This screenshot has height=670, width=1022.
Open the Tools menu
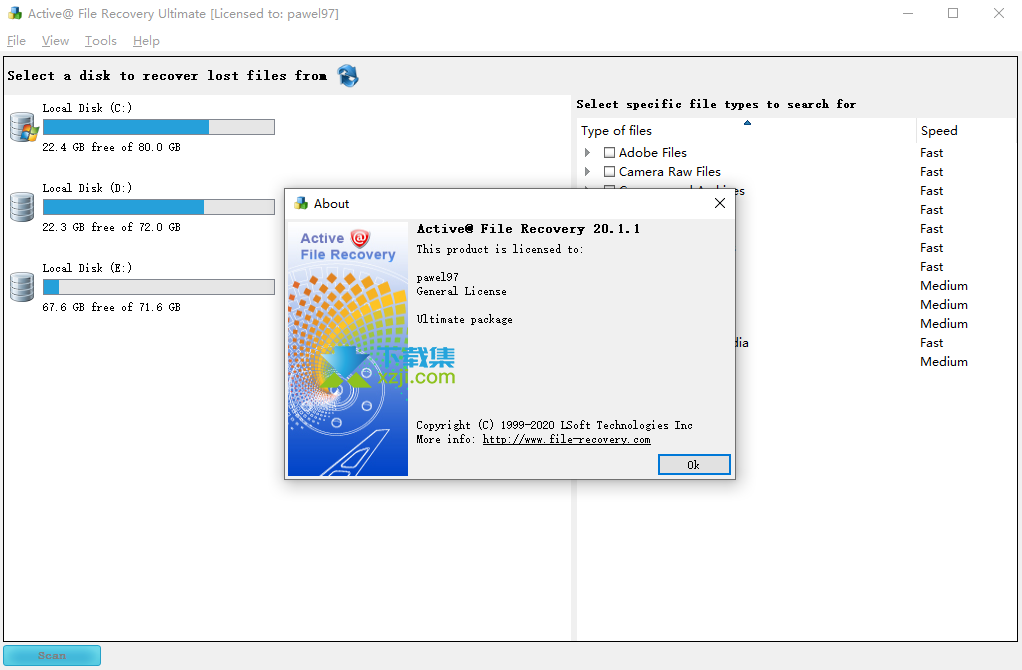(100, 40)
